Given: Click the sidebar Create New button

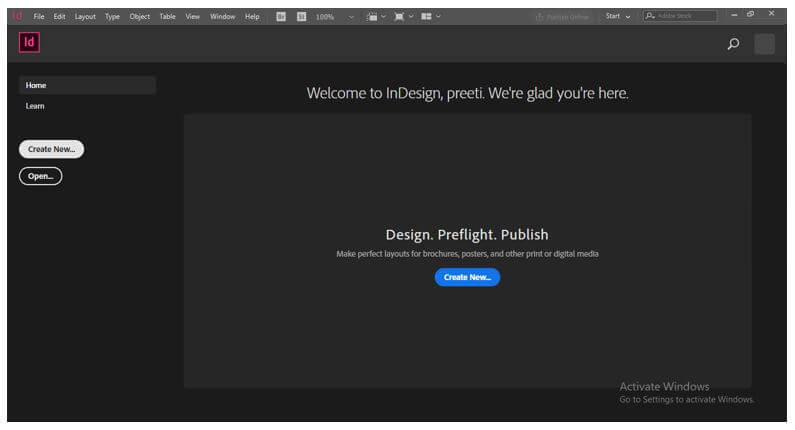Looking at the screenshot, I should [x=51, y=149].
